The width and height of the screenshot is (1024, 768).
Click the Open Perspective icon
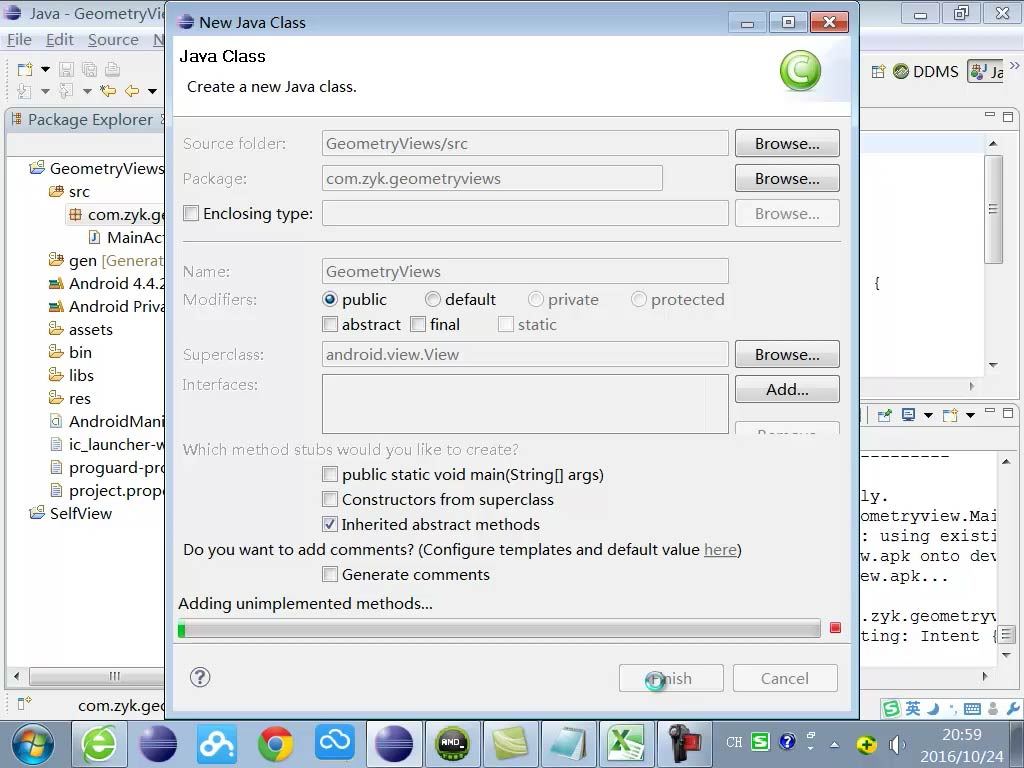coord(878,72)
